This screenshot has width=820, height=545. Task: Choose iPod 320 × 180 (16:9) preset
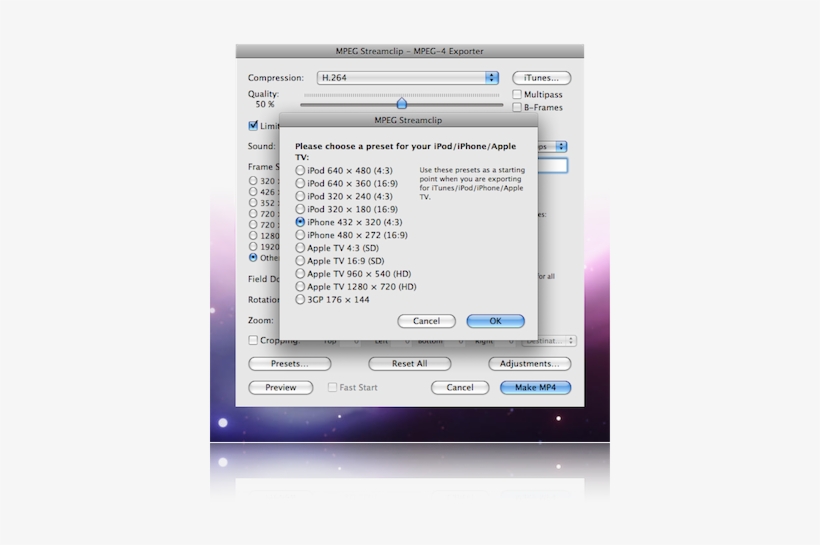(x=347, y=209)
